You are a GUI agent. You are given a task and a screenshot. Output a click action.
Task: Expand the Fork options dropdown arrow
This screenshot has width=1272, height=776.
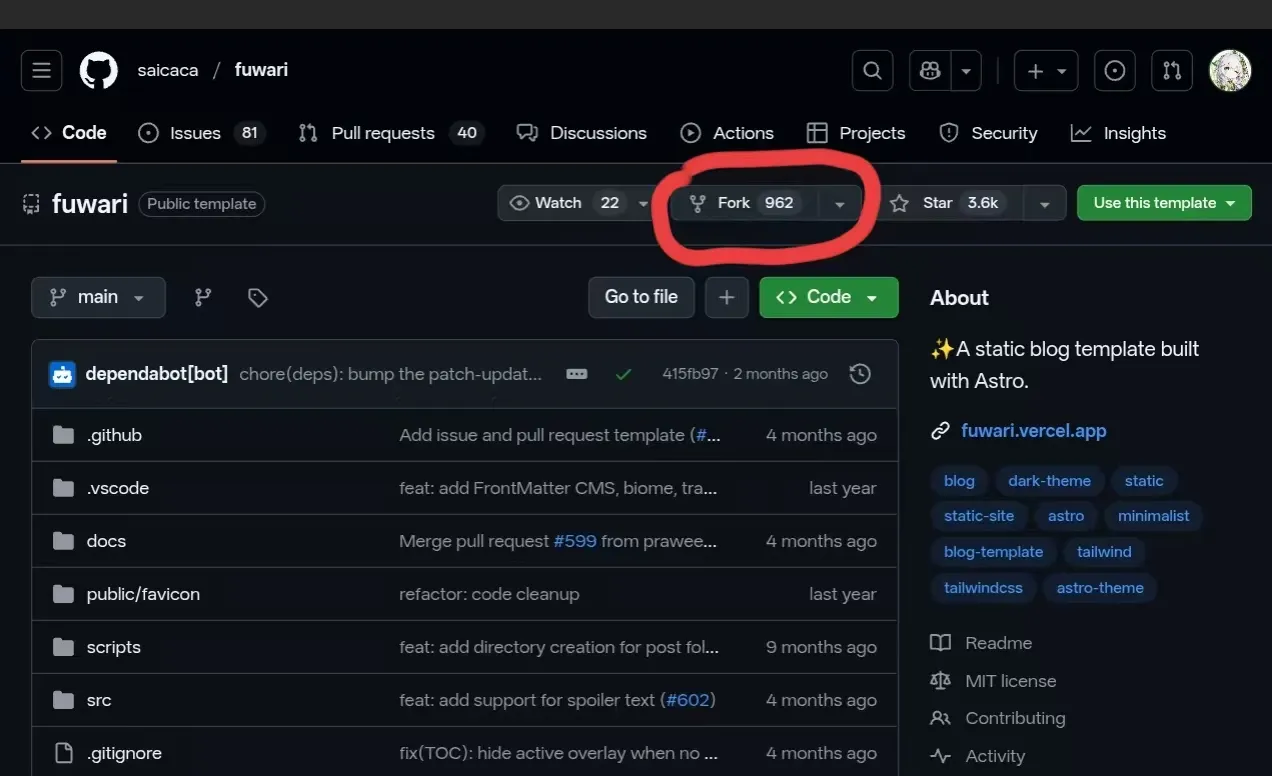click(839, 204)
